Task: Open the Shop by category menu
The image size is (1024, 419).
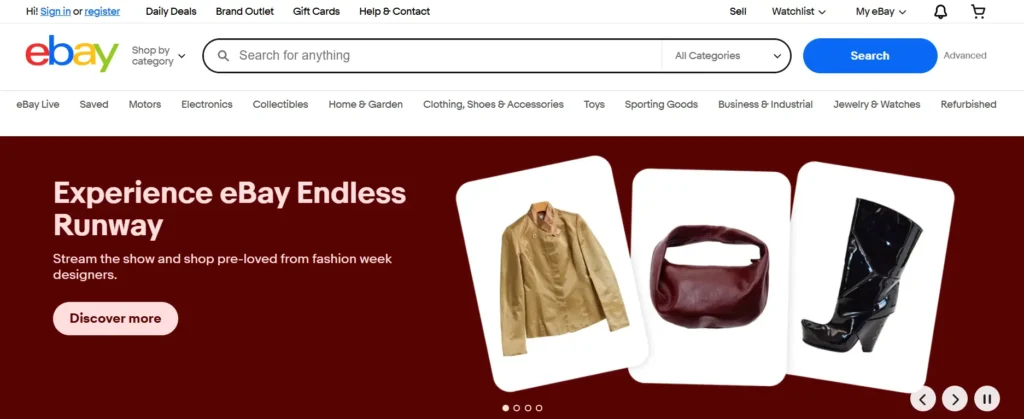Action: [x=159, y=55]
